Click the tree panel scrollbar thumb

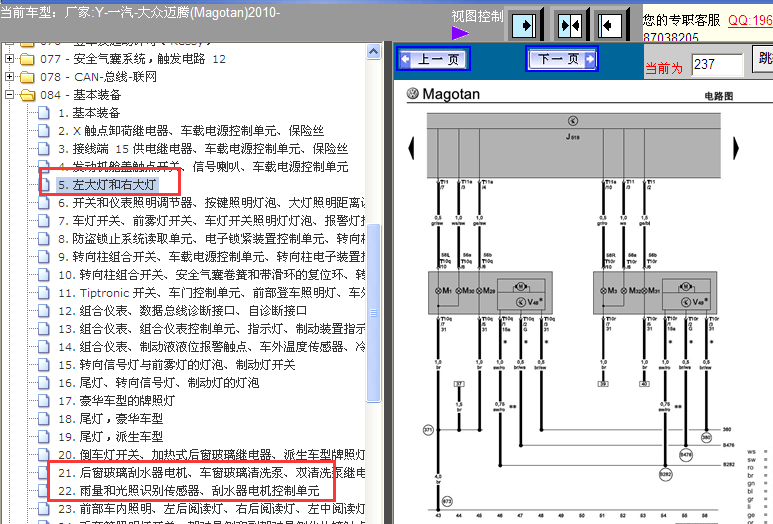click(374, 313)
